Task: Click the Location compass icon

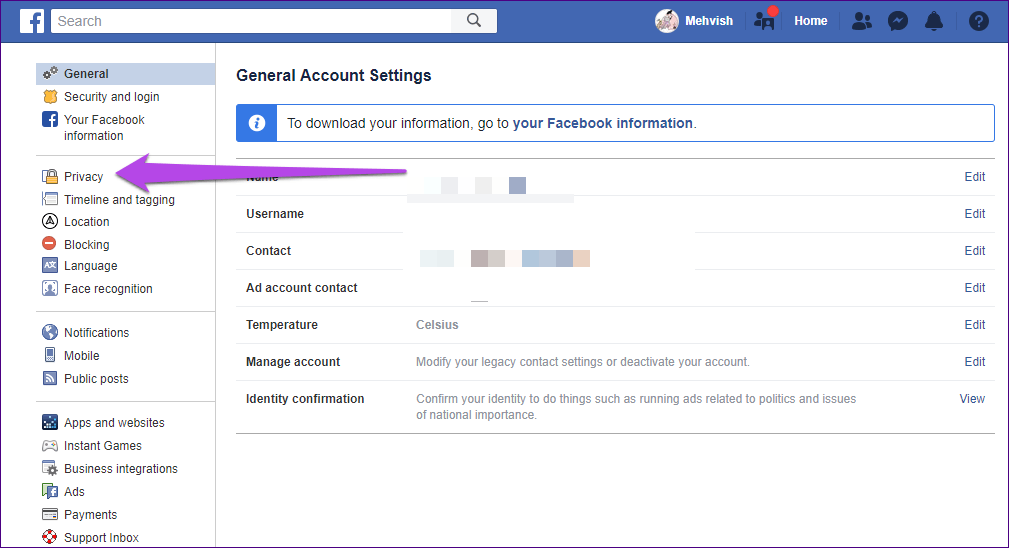Action: click(50, 221)
